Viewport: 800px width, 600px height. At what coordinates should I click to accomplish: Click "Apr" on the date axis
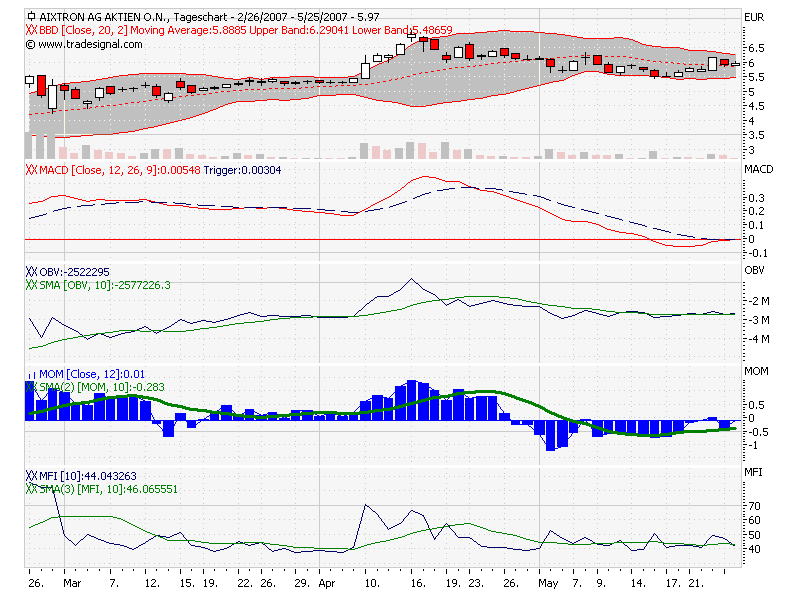[x=327, y=581]
